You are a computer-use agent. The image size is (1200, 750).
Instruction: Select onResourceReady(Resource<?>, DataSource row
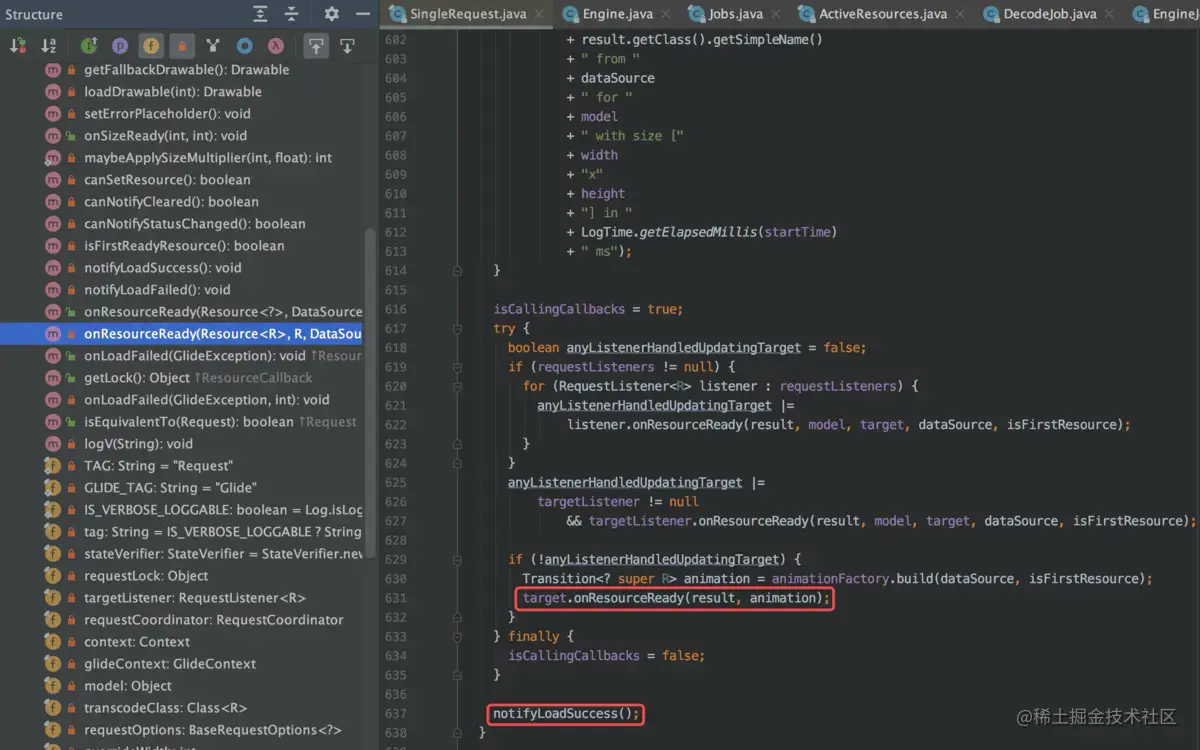click(223, 312)
